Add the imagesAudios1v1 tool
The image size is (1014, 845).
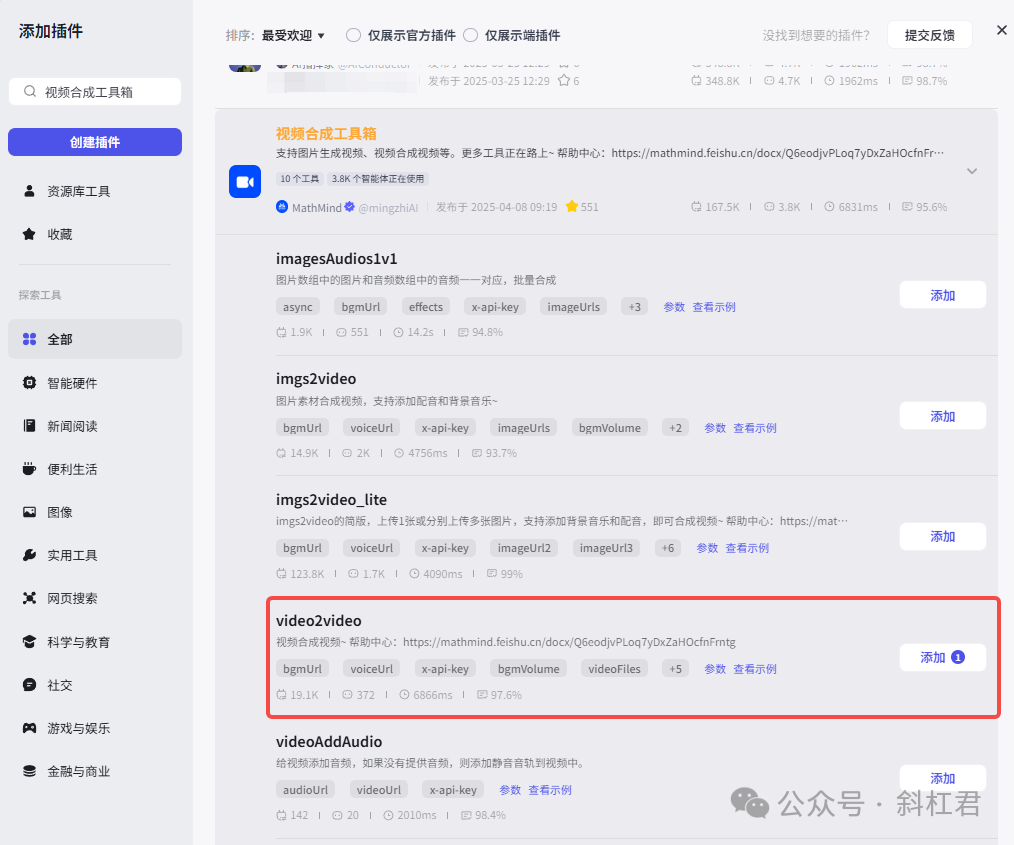tap(942, 295)
